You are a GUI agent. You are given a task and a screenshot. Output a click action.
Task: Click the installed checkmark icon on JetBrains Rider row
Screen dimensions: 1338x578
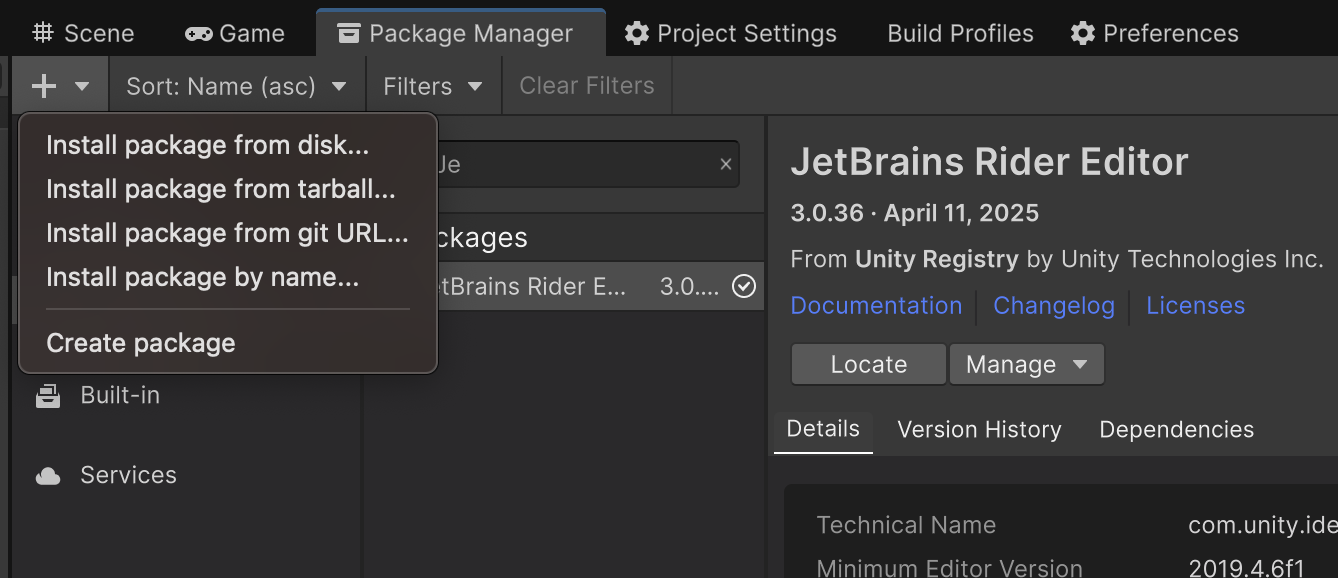743,287
